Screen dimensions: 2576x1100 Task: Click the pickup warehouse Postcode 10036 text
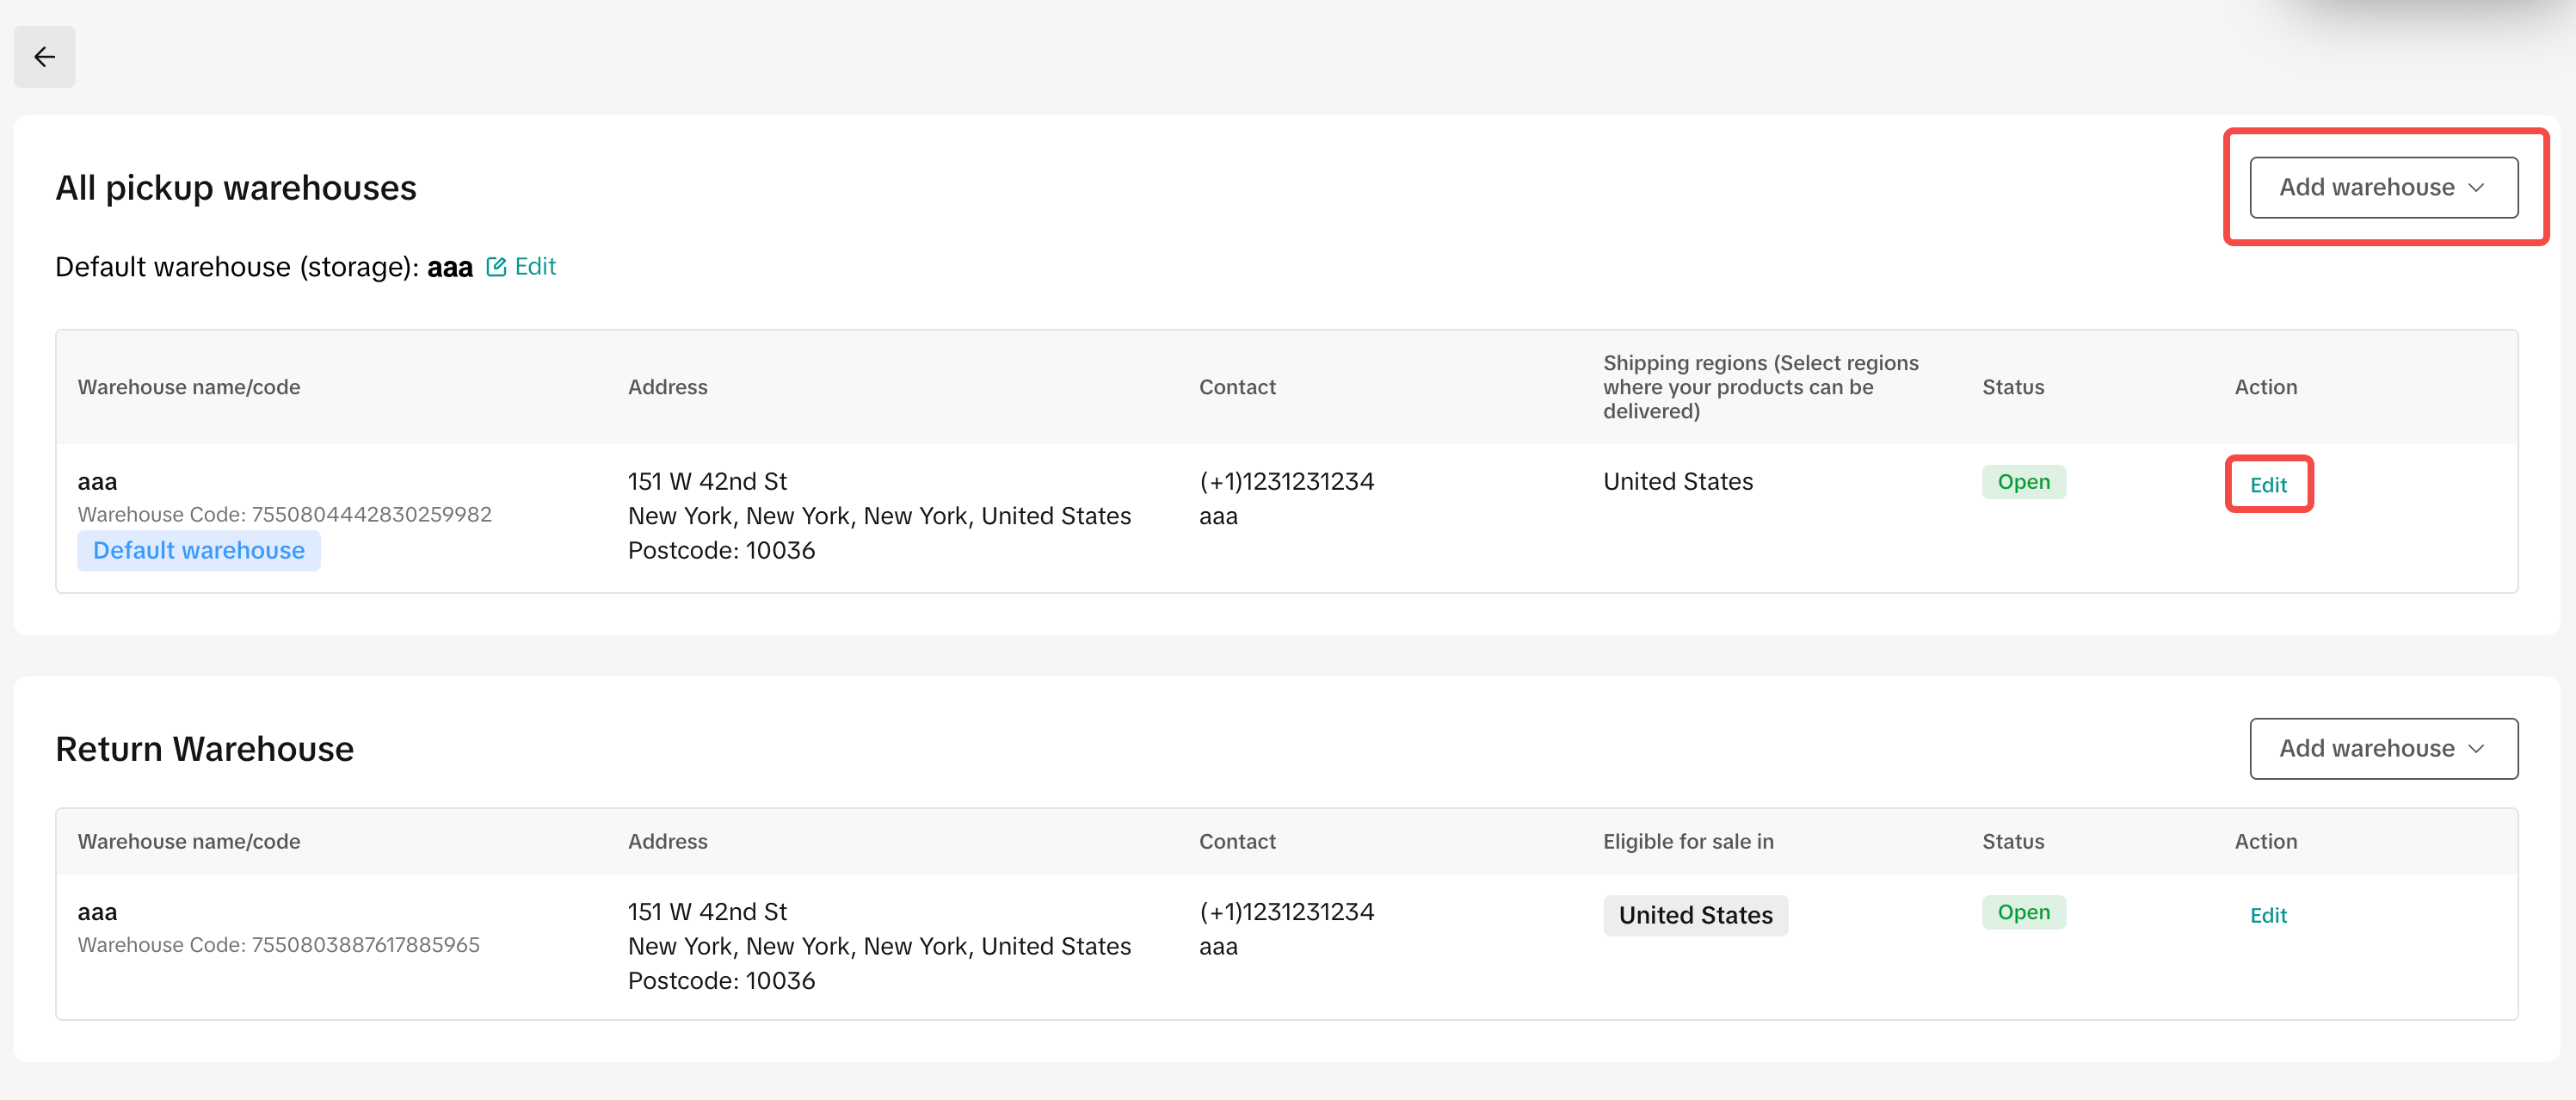click(x=721, y=551)
